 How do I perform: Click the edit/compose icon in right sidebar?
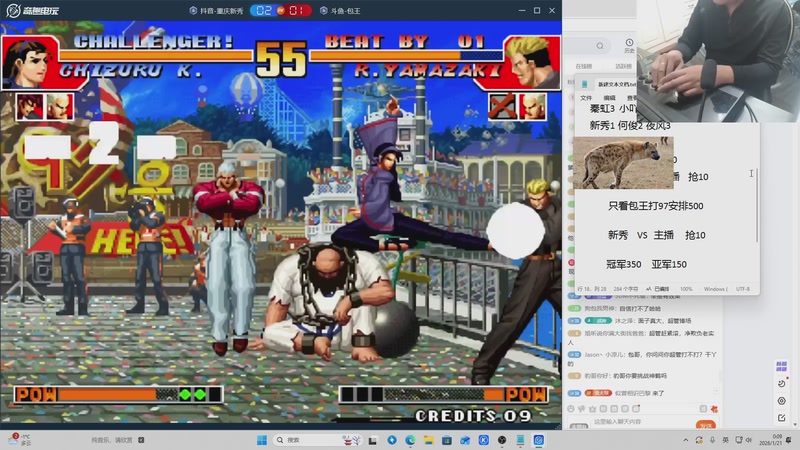[781, 418]
